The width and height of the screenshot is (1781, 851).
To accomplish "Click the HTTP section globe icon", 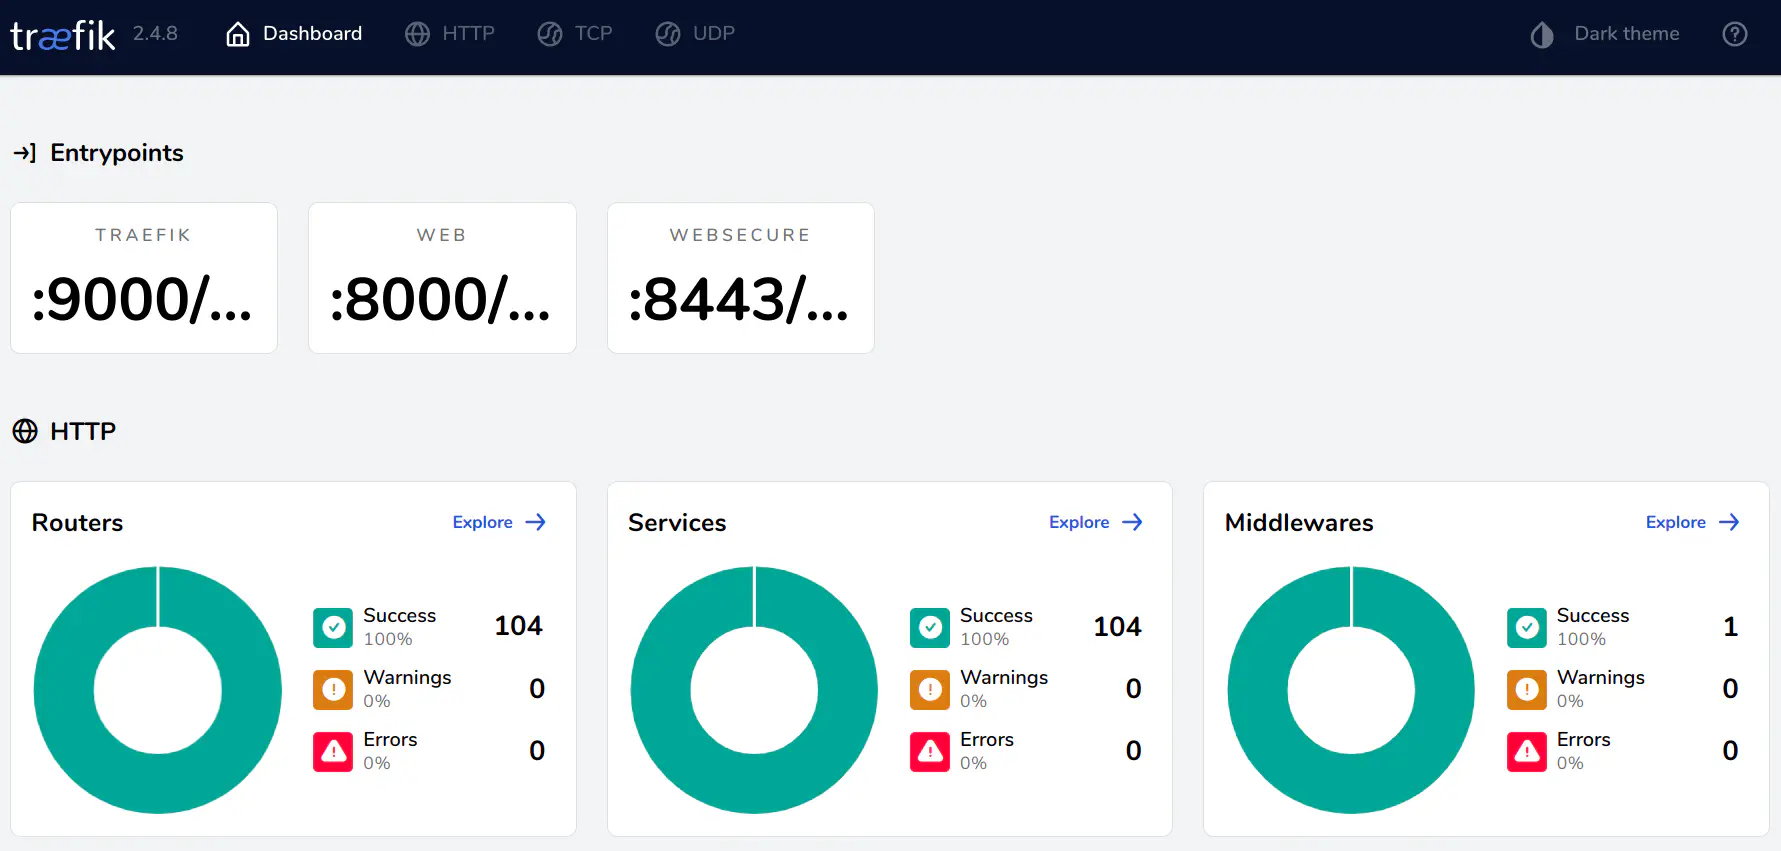I will pyautogui.click(x=25, y=431).
